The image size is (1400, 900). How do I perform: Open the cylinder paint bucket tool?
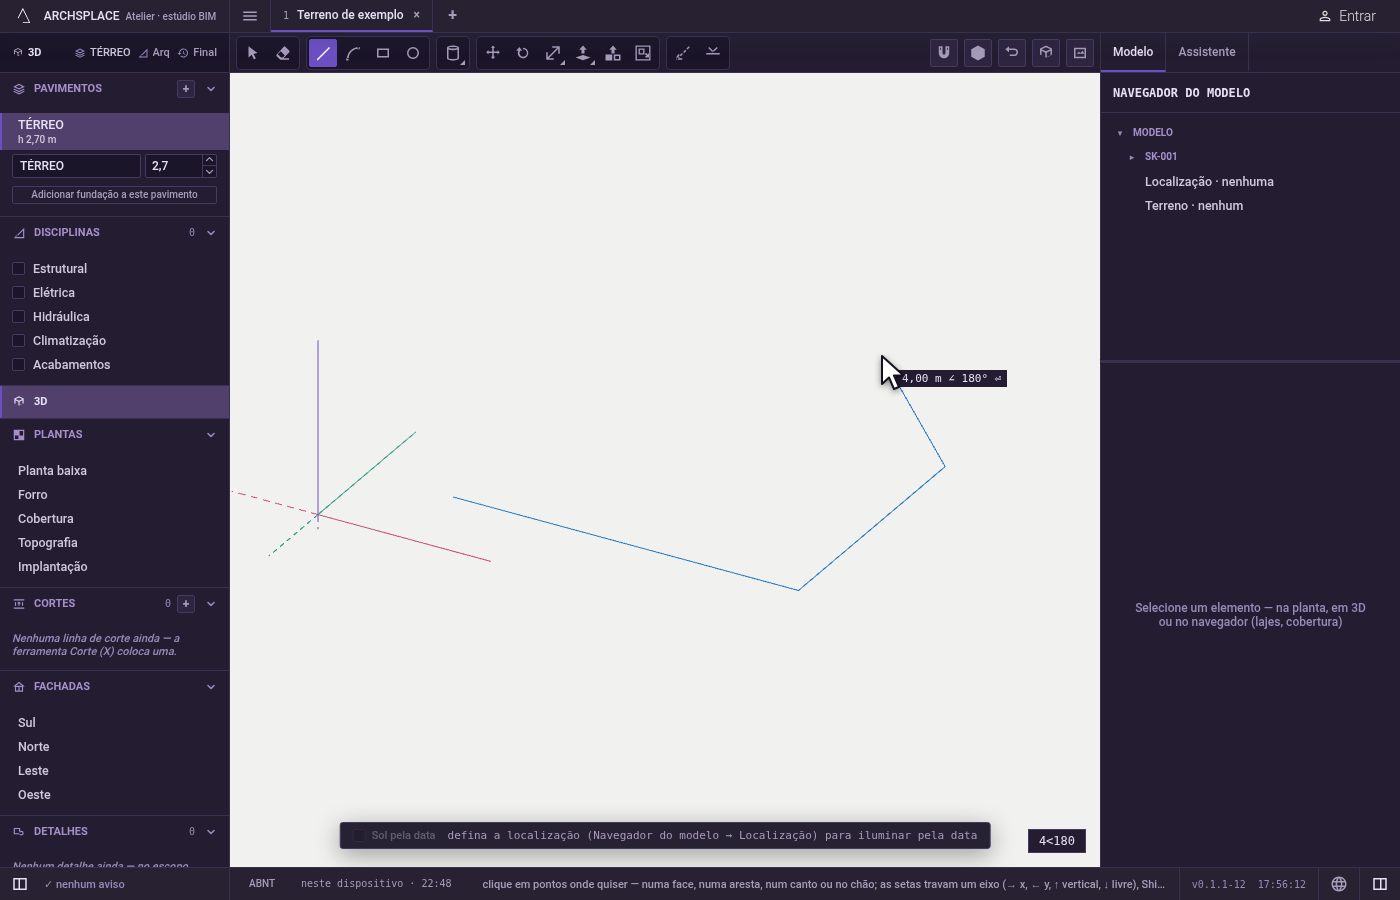tap(453, 53)
